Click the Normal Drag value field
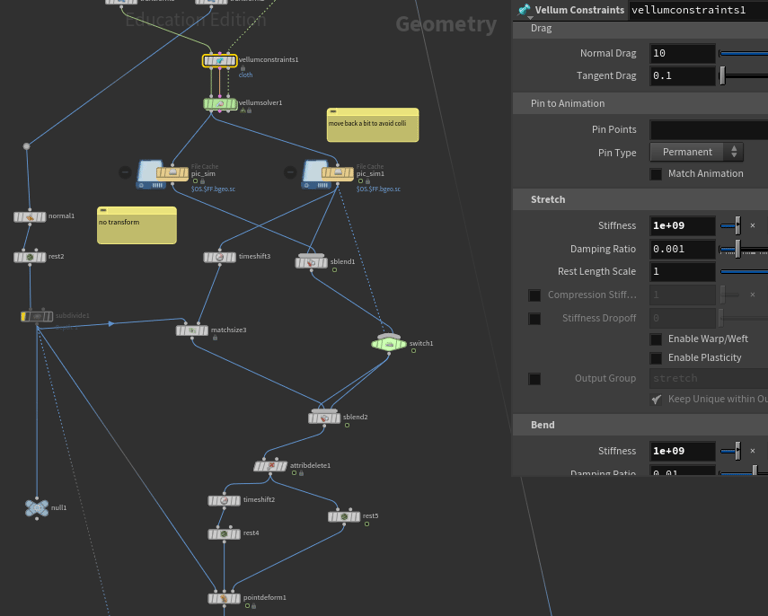The image size is (768, 616). pyautogui.click(x=682, y=53)
